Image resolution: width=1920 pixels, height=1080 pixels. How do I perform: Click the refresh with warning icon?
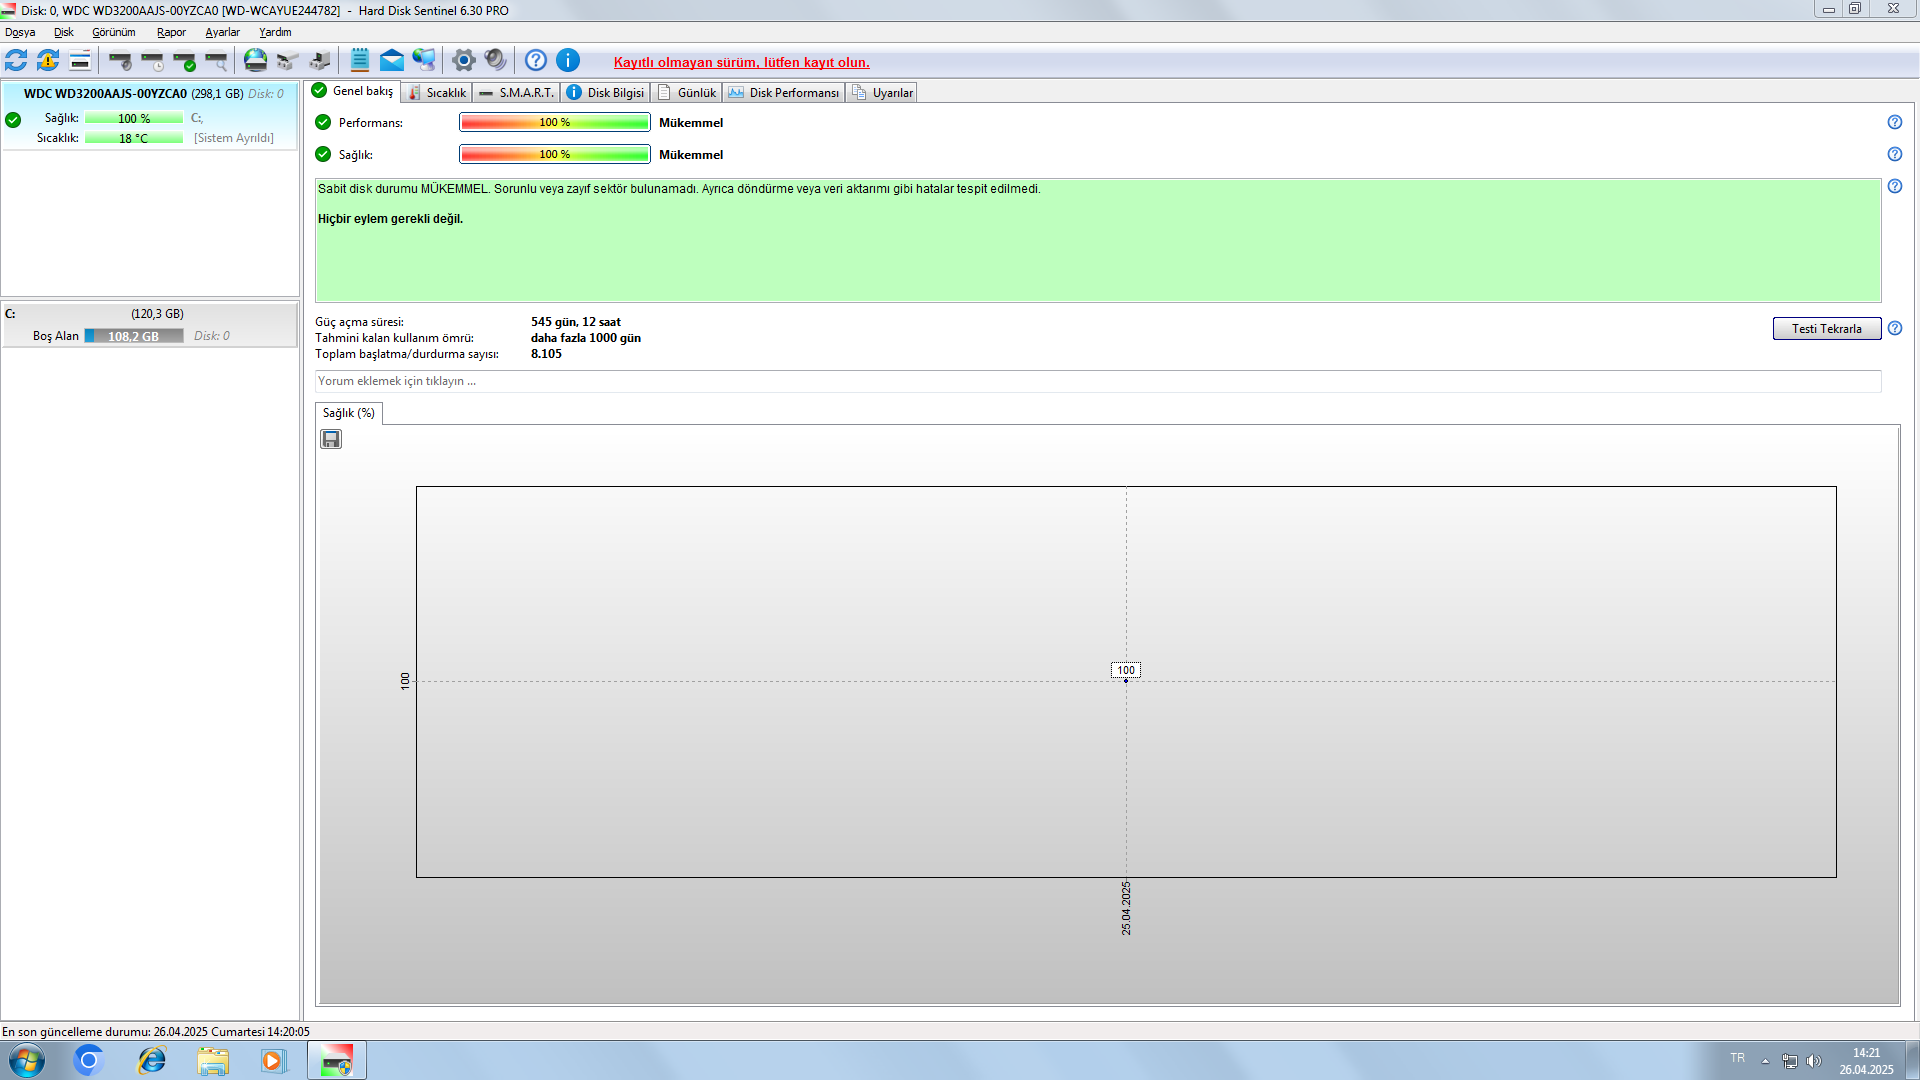click(x=48, y=61)
